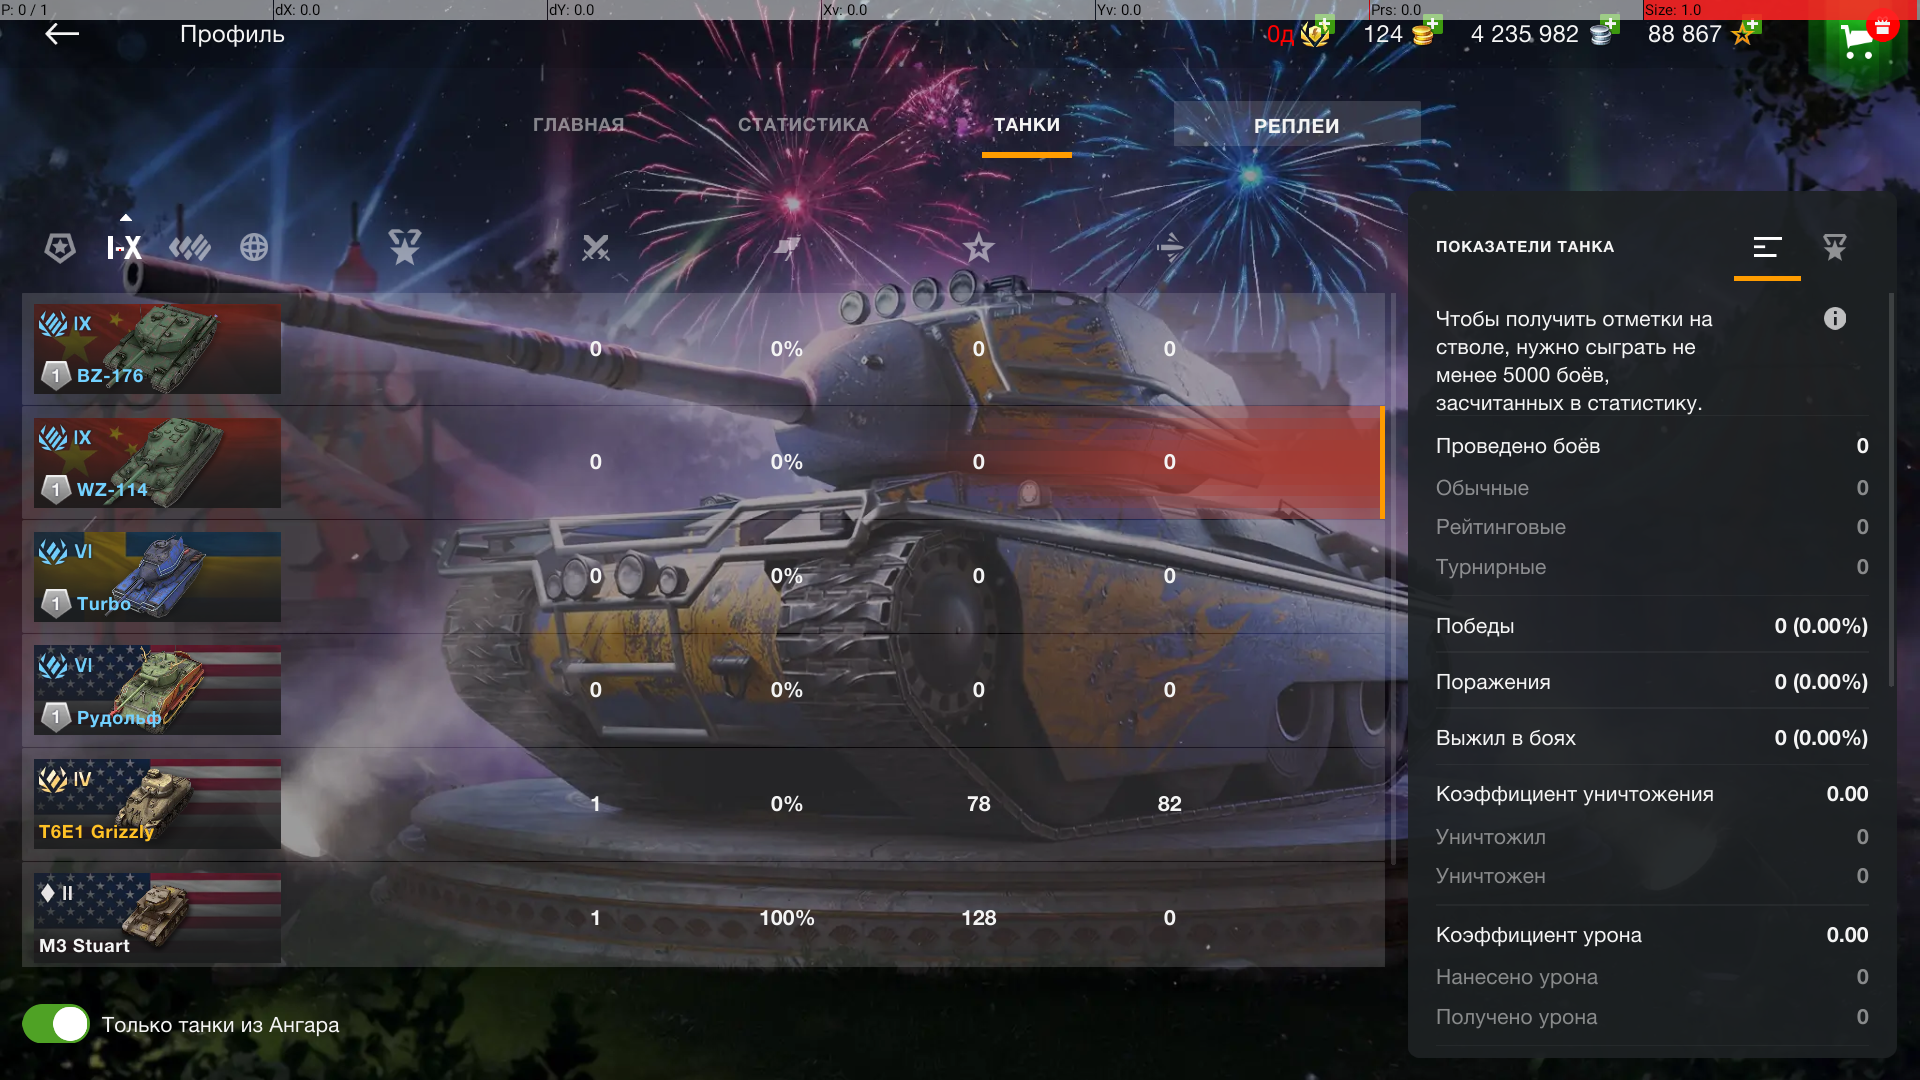Viewport: 1920px width, 1080px height.
Task: Click the Турнирные battles row
Action: click(1652, 567)
